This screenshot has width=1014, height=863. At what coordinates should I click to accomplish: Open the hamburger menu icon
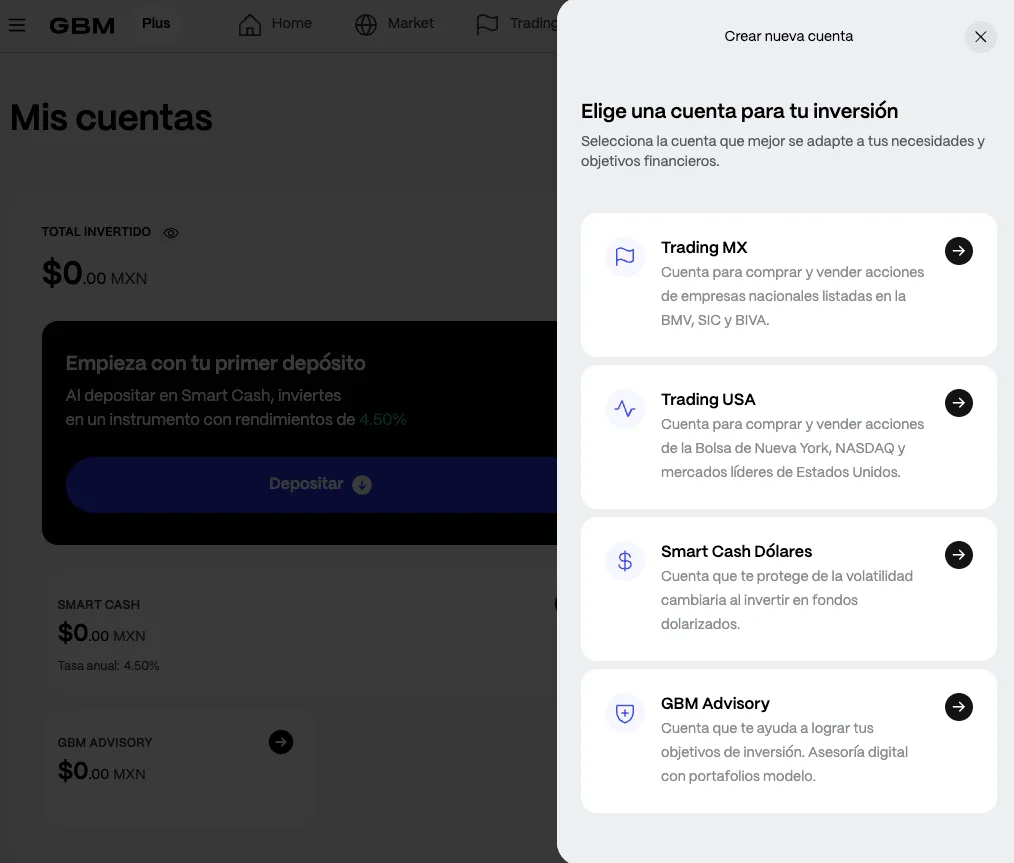tap(17, 25)
